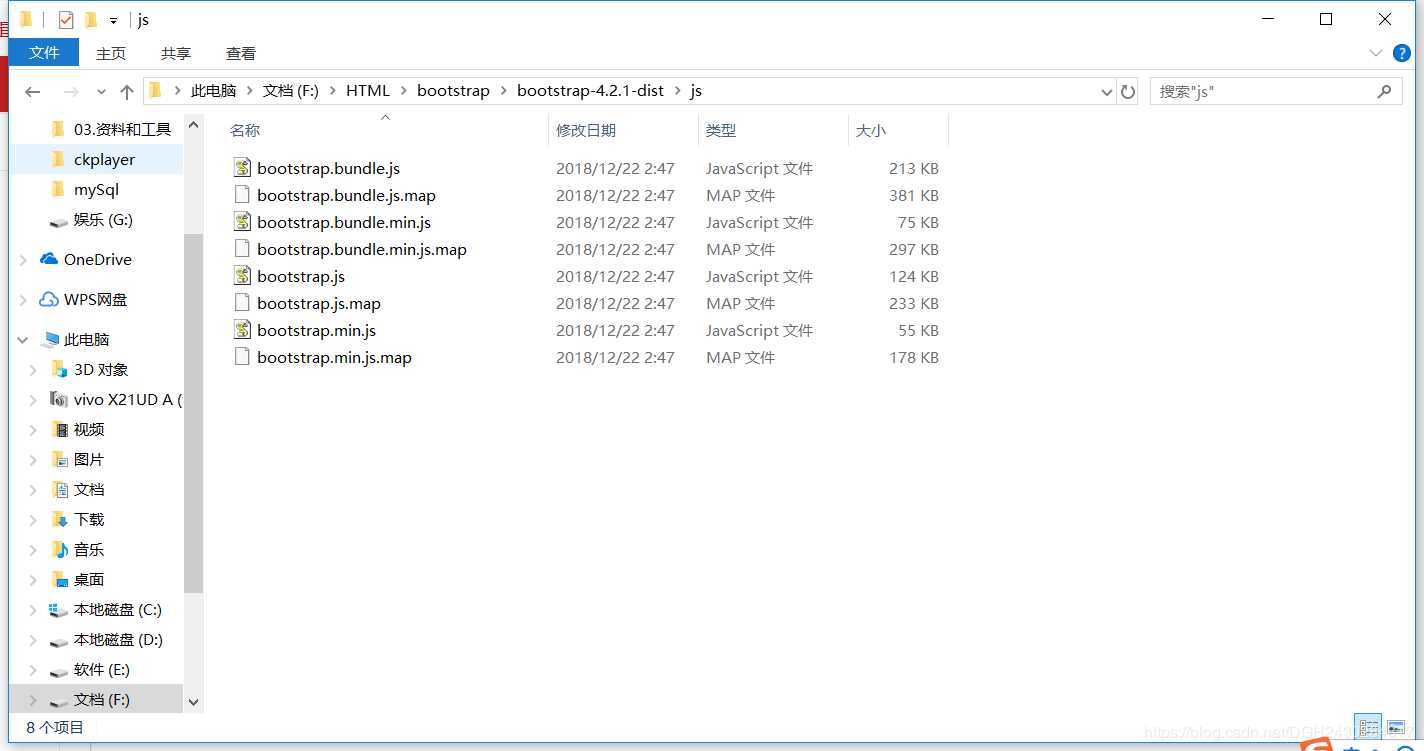Viewport: 1424px width, 751px height.
Task: Click the 此电脑 breadcrumb in address bar
Action: pos(214,91)
